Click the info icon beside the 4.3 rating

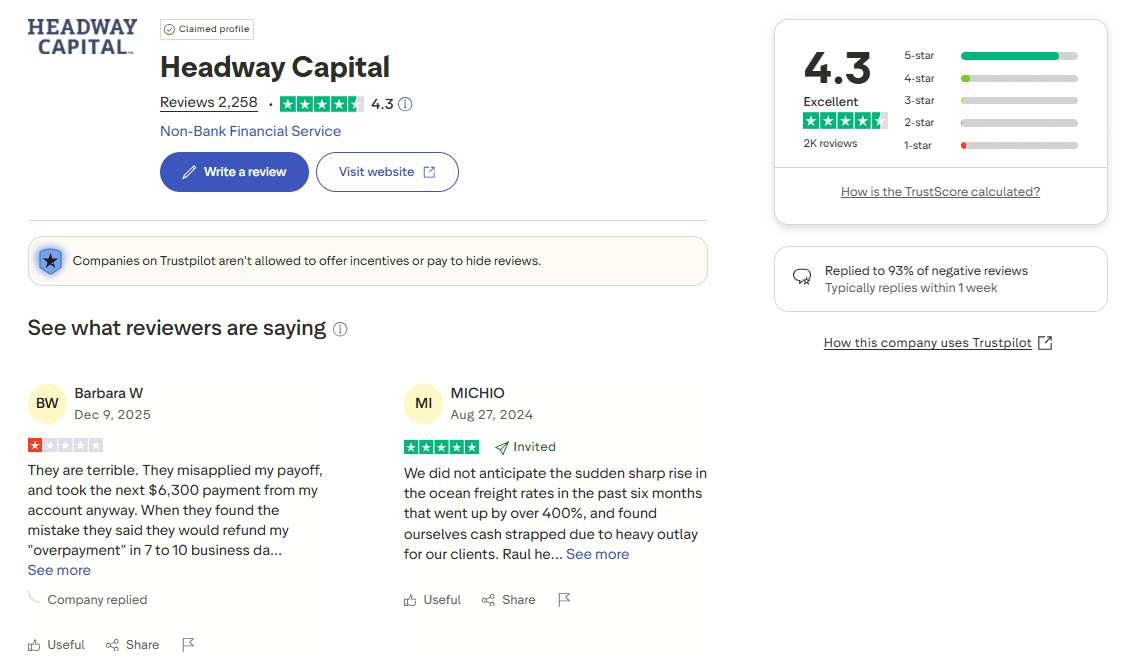point(404,103)
